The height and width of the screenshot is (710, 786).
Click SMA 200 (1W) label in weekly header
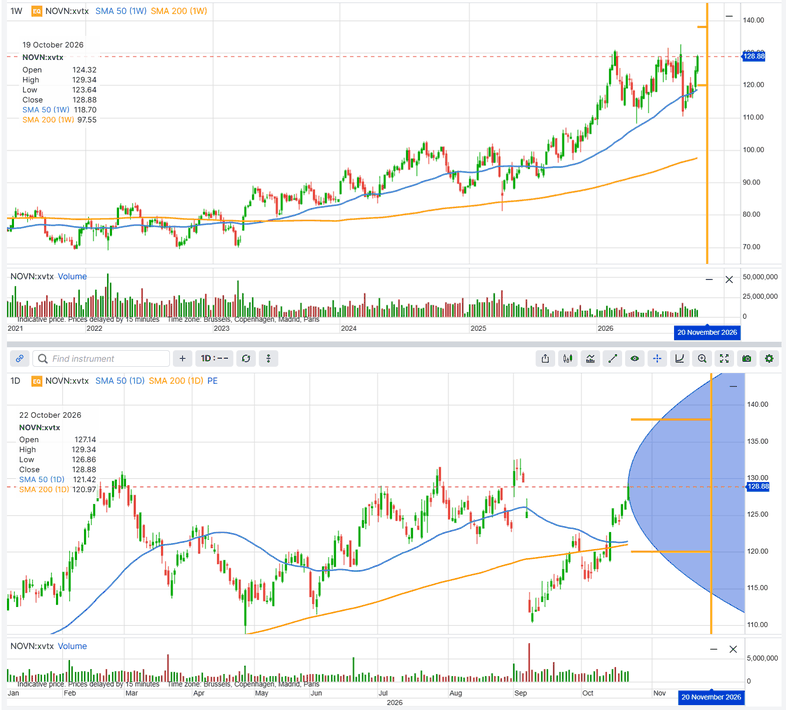coord(179,11)
